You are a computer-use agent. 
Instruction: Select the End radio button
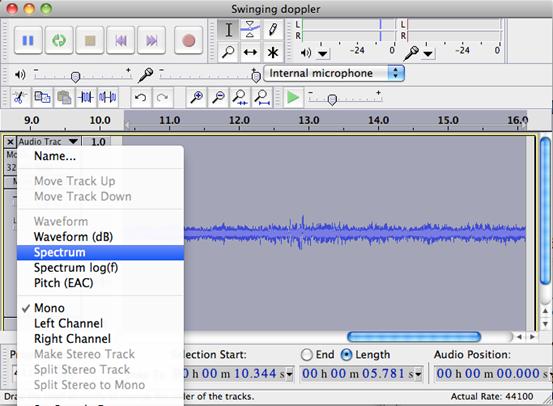(x=307, y=355)
